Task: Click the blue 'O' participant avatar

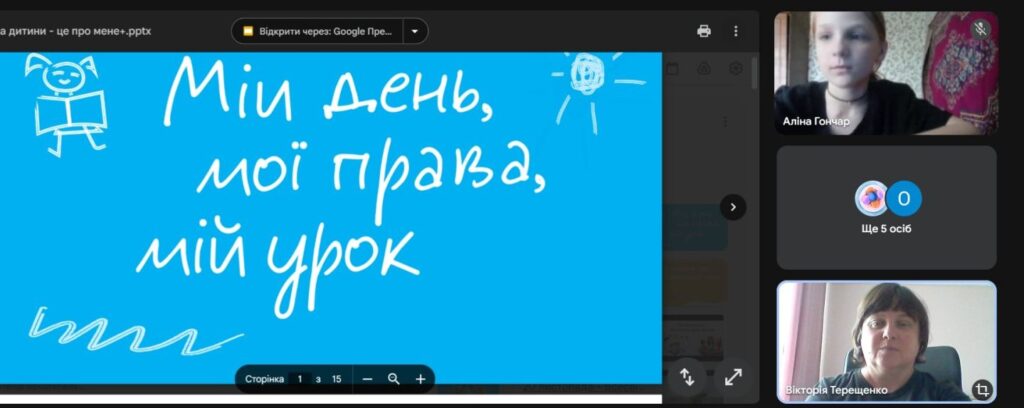Action: pos(904,199)
